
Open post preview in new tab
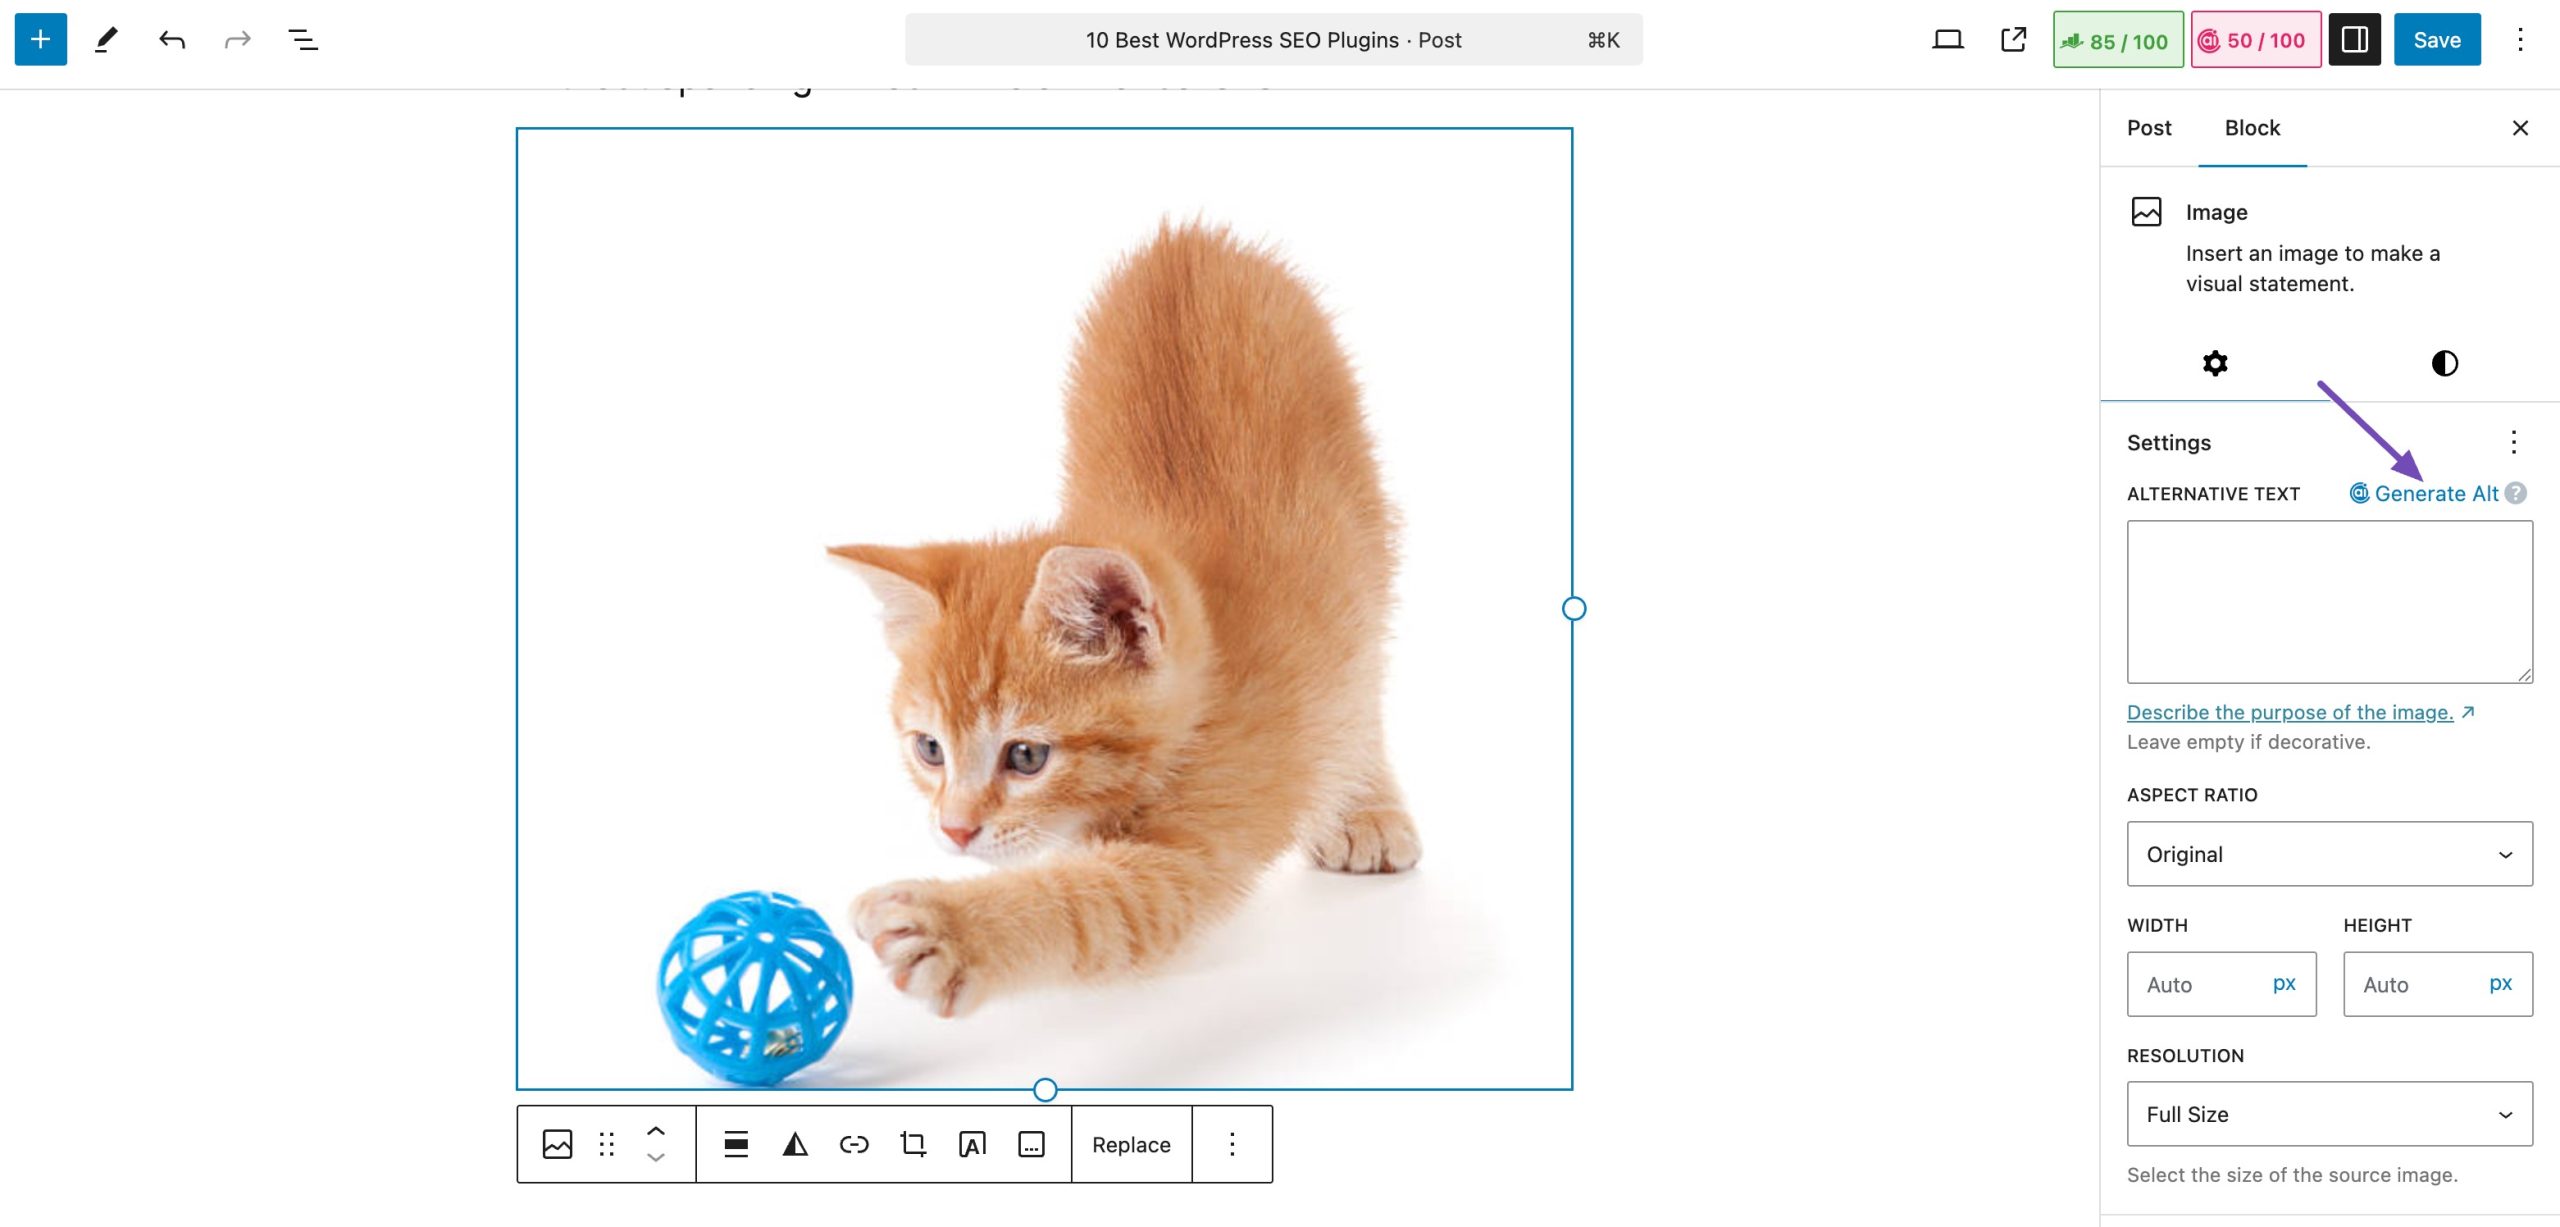(2013, 40)
